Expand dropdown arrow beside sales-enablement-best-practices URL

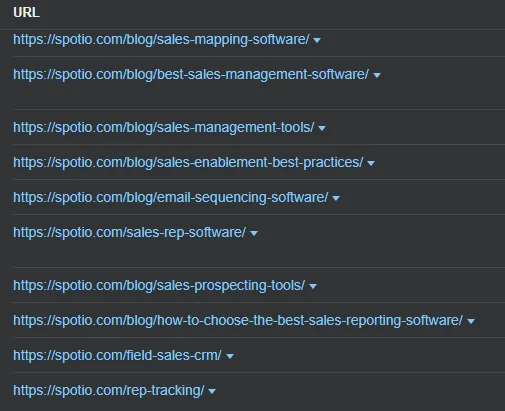click(x=371, y=163)
